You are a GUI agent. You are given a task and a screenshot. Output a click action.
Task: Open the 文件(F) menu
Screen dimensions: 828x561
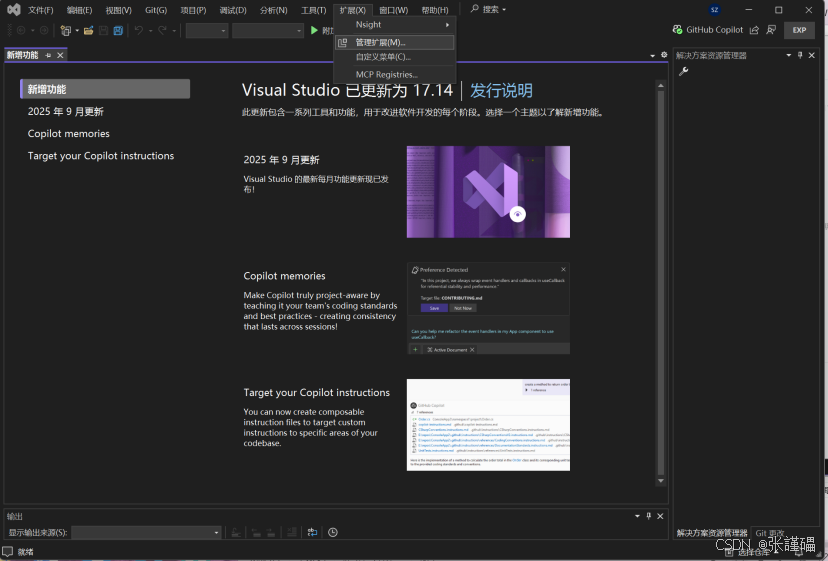click(41, 10)
